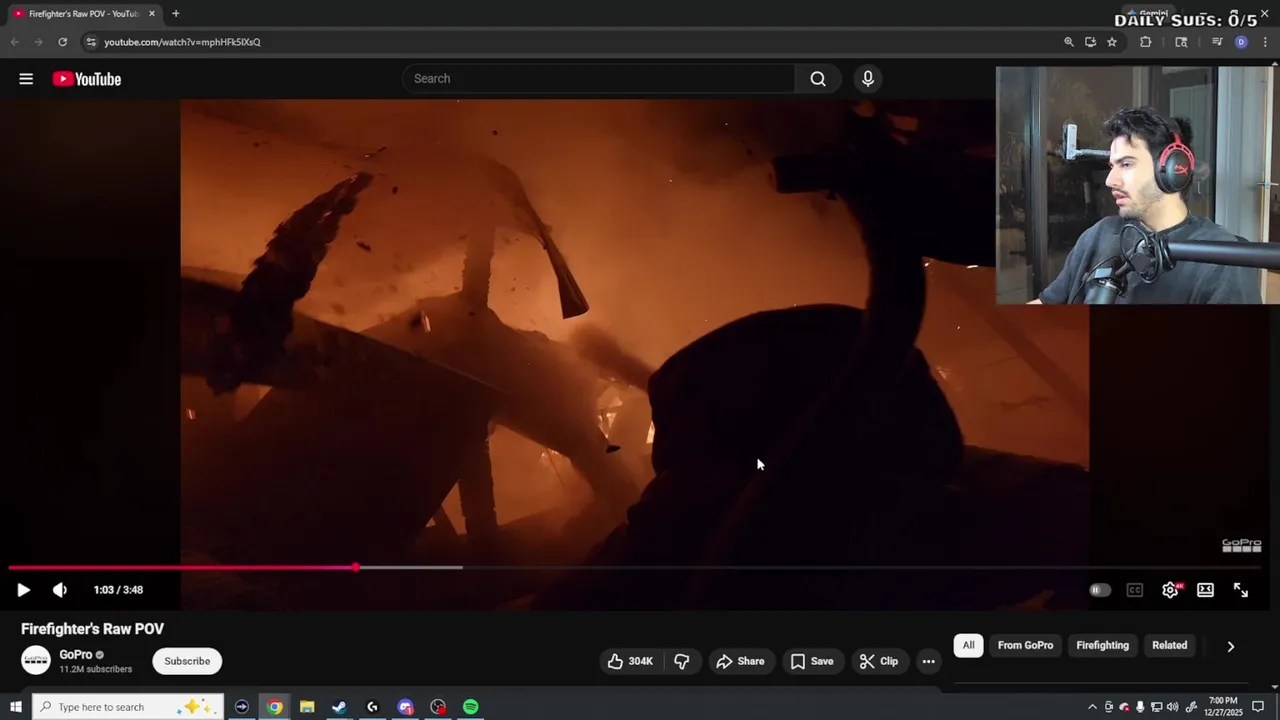Click the taskbar search box
1280x720 pixels.
click(129, 707)
